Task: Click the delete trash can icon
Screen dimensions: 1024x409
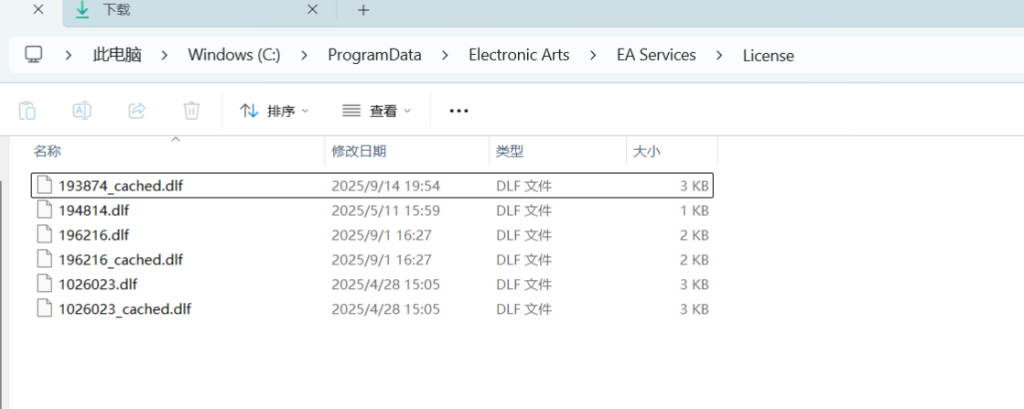Action: coord(191,110)
